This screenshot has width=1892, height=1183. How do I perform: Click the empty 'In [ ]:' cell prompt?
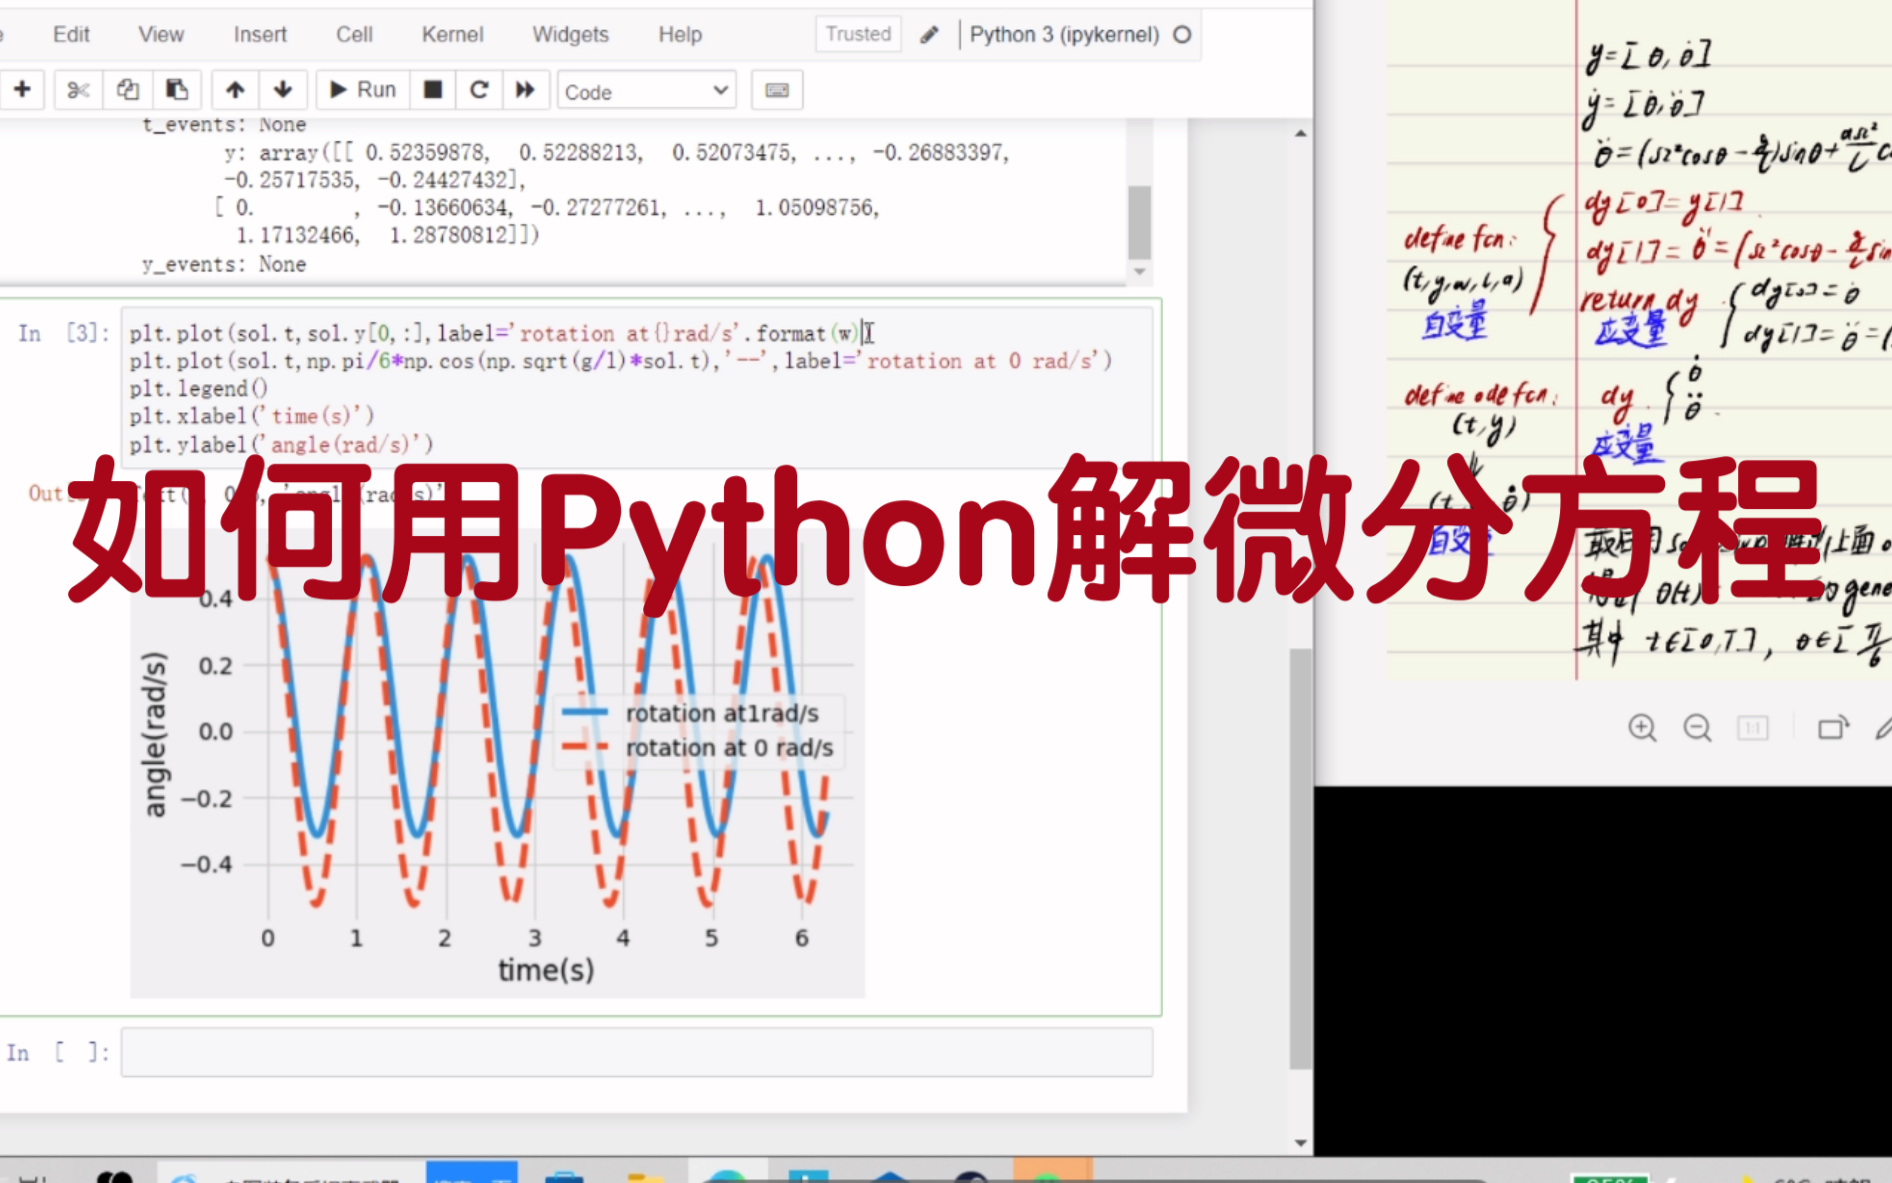click(x=58, y=1052)
